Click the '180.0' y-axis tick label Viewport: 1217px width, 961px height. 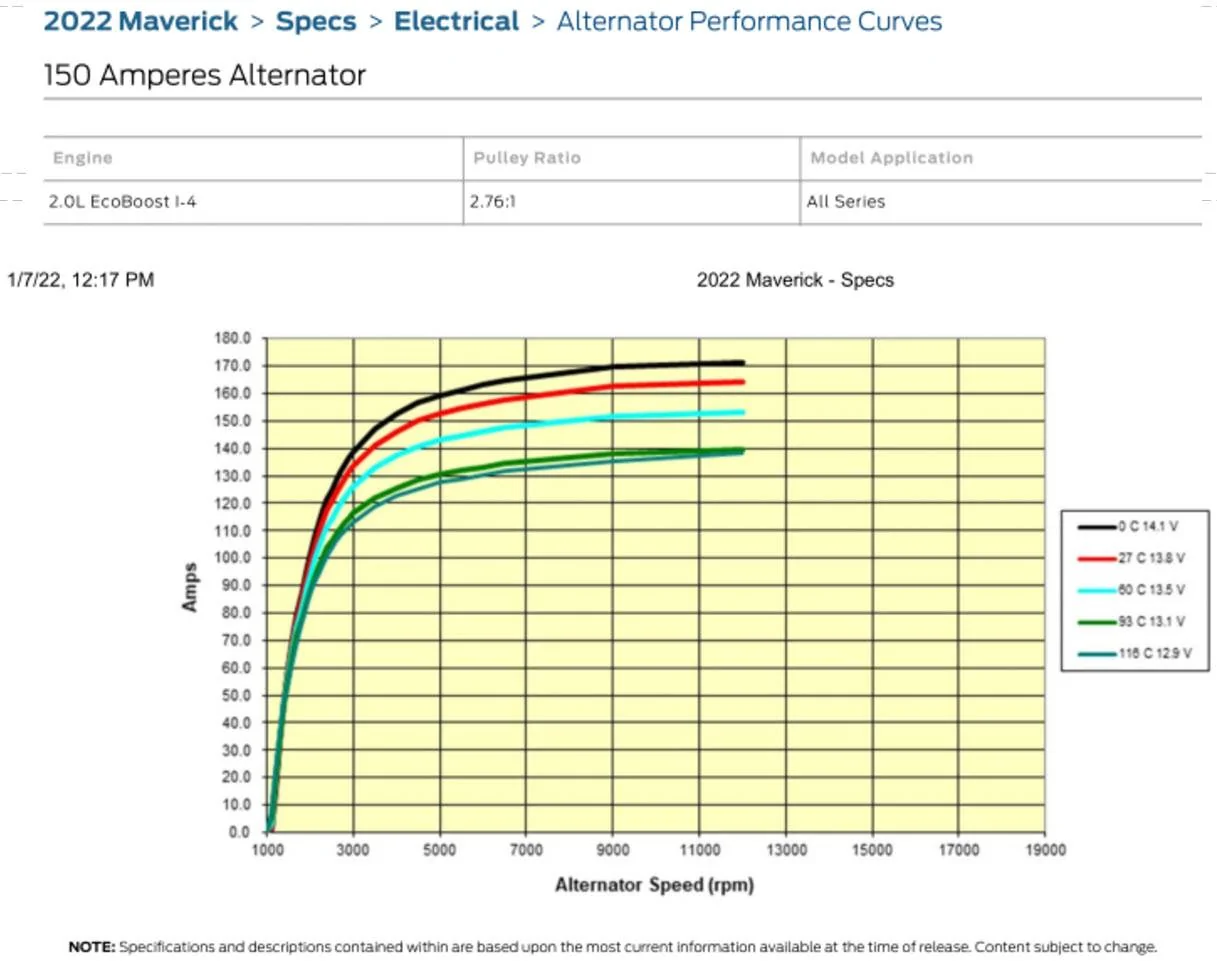pyautogui.click(x=233, y=338)
